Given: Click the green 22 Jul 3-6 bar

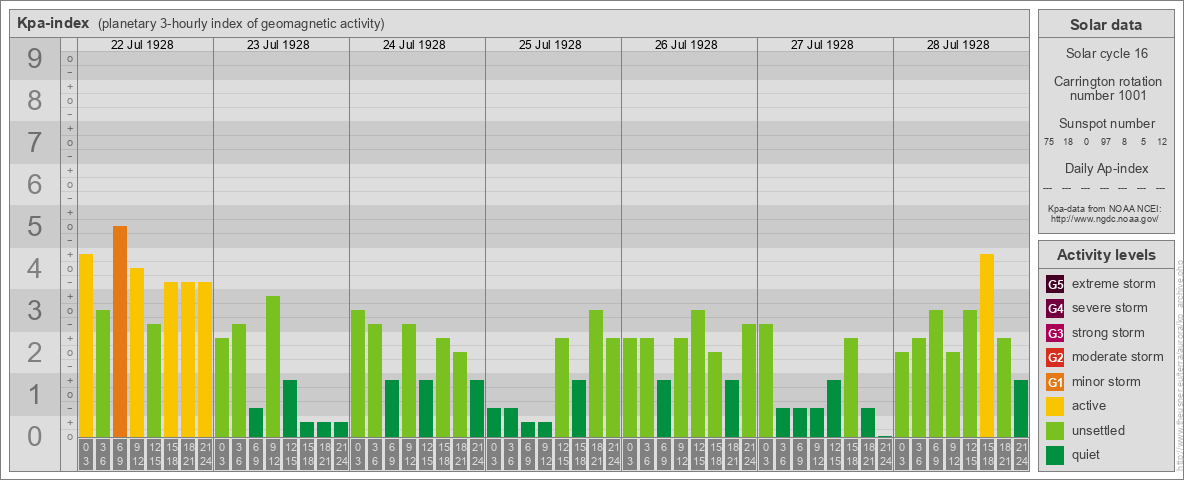Looking at the screenshot, I should pos(103,374).
